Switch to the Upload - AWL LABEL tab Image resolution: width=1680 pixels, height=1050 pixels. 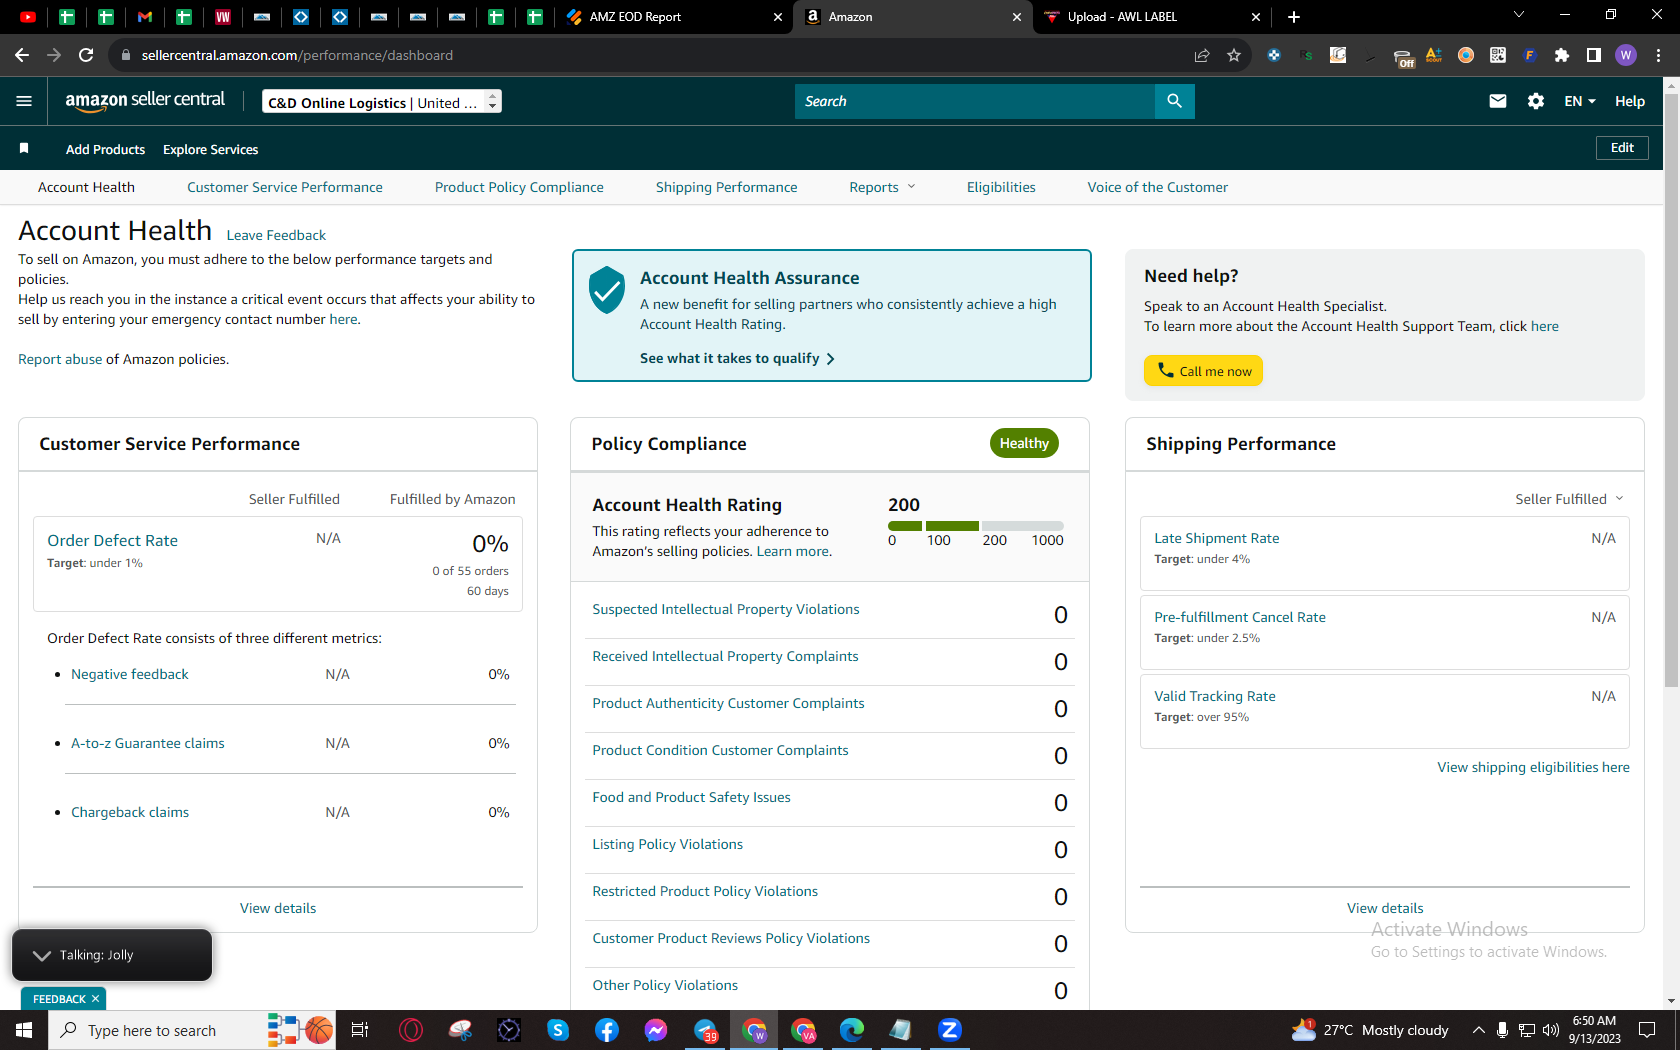pyautogui.click(x=1152, y=17)
